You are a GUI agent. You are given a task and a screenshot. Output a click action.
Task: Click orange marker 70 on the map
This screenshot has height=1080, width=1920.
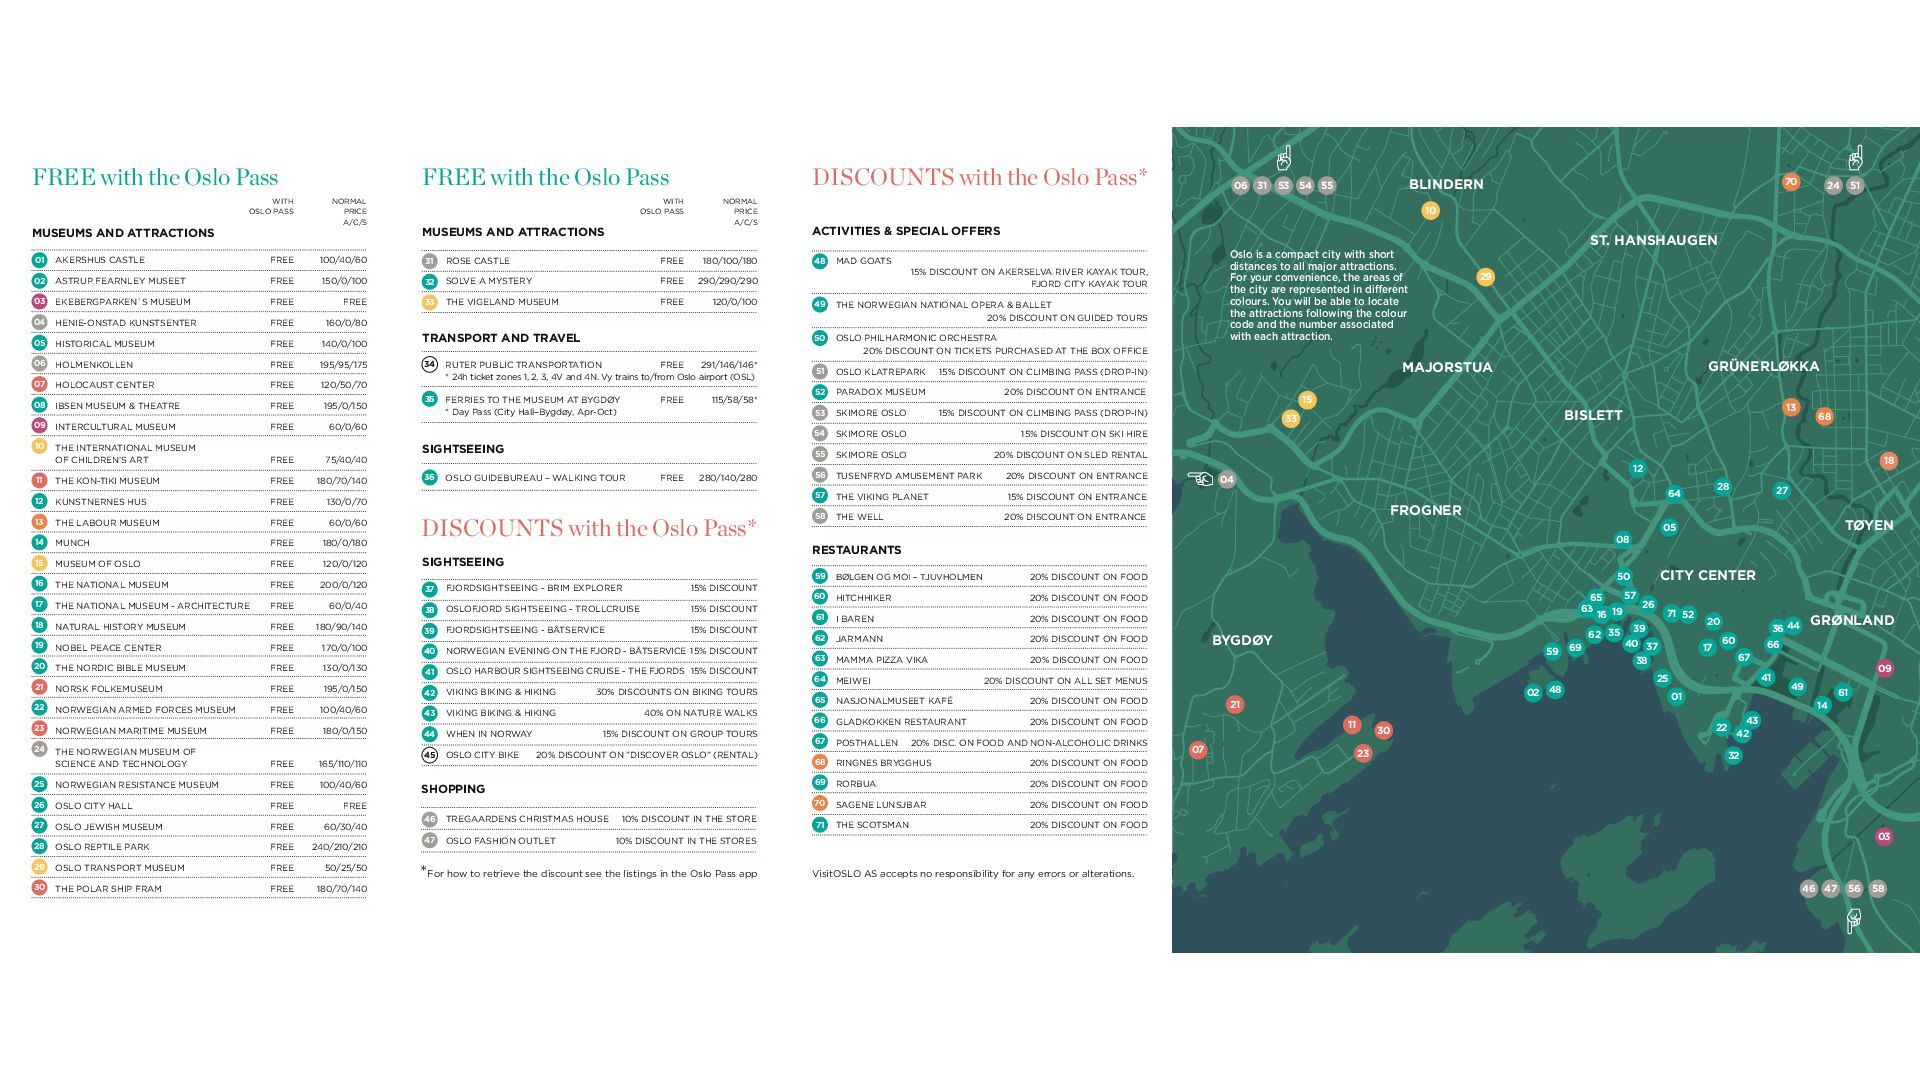point(1790,181)
